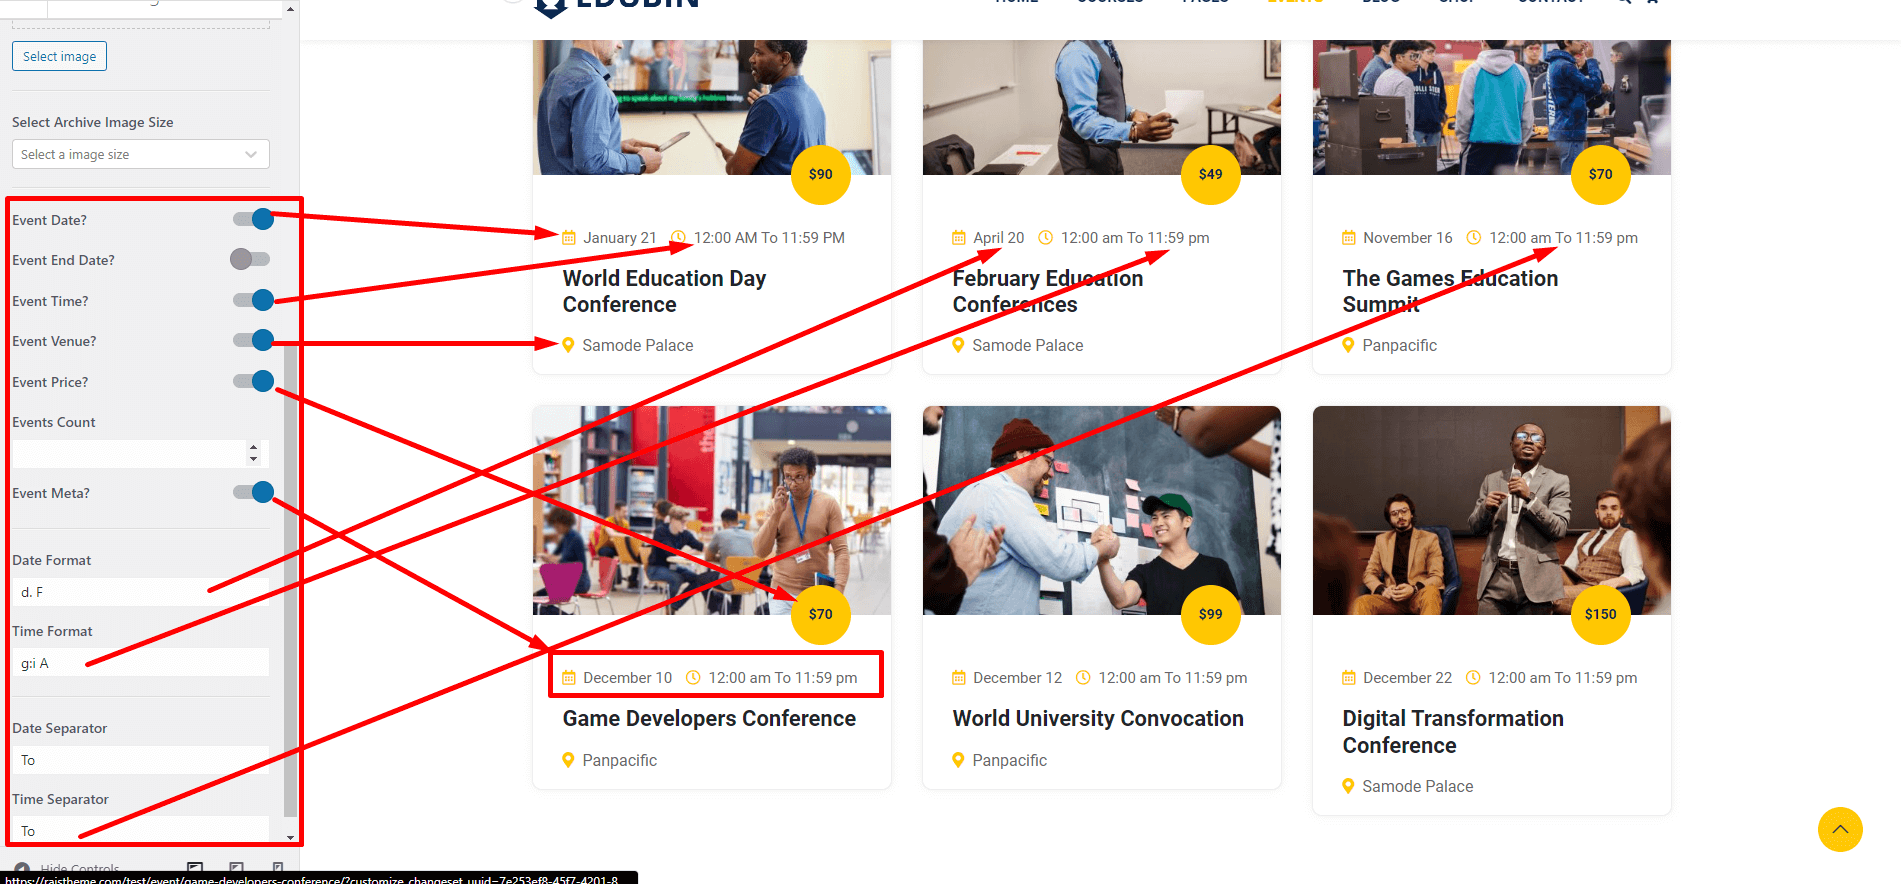This screenshot has width=1901, height=884.
Task: Enable the Event End Date toggle
Action: point(250,260)
